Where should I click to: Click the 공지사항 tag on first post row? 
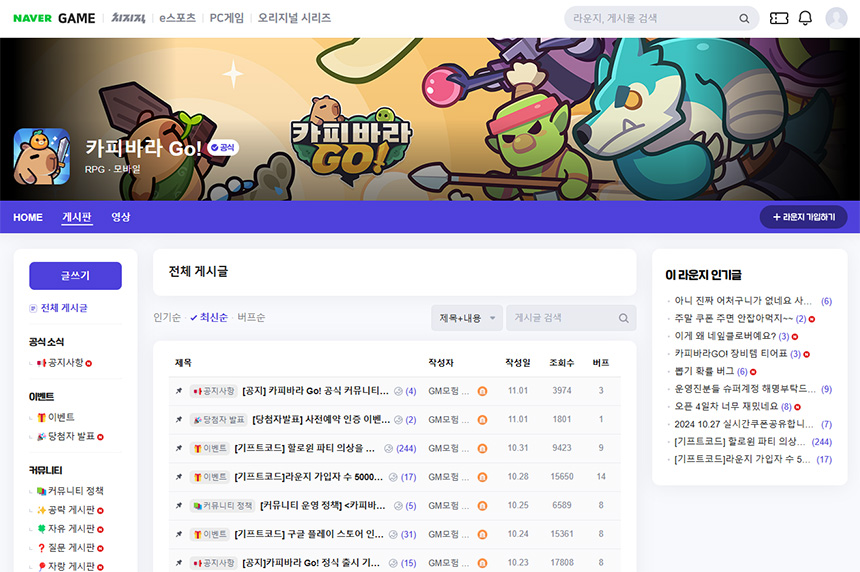point(214,391)
